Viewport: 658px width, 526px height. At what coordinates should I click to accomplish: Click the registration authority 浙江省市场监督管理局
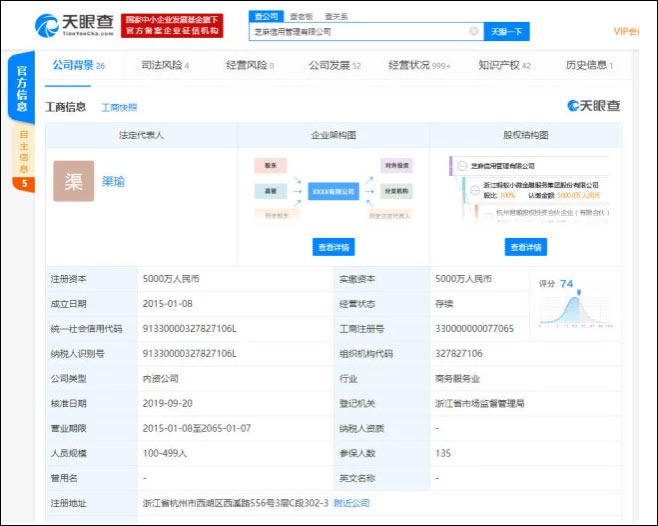480,403
